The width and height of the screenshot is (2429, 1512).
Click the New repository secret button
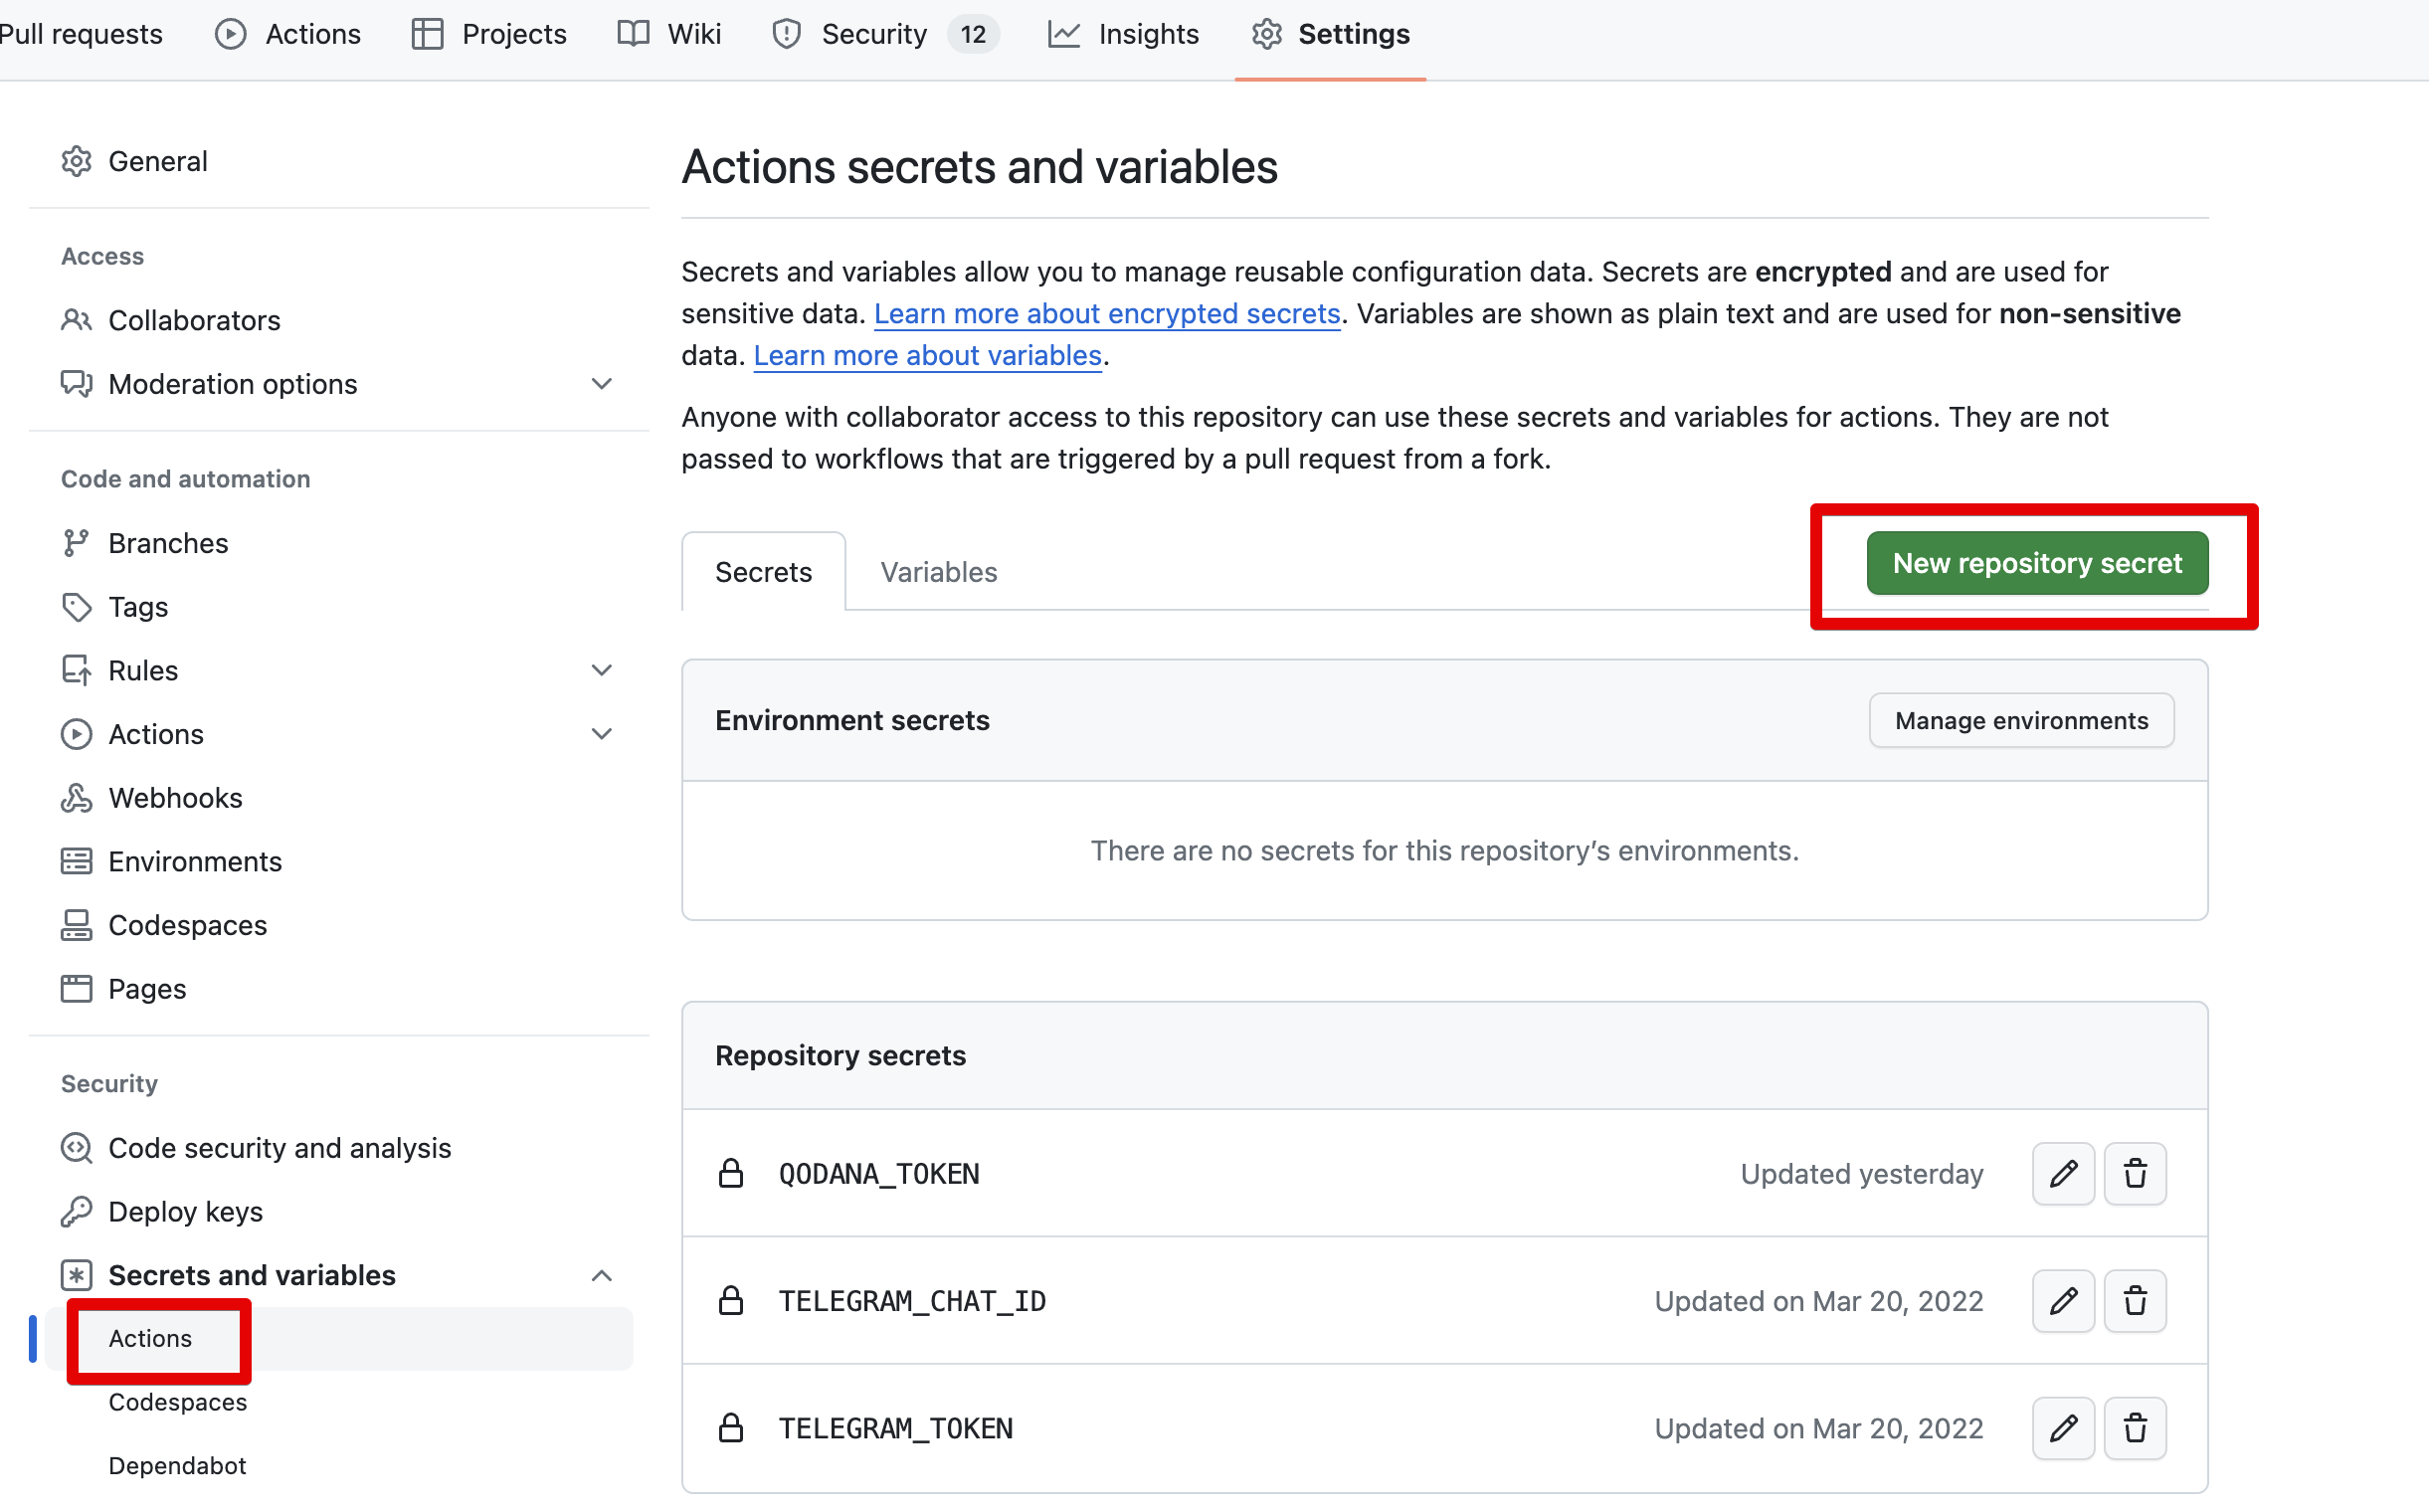pyautogui.click(x=2036, y=563)
